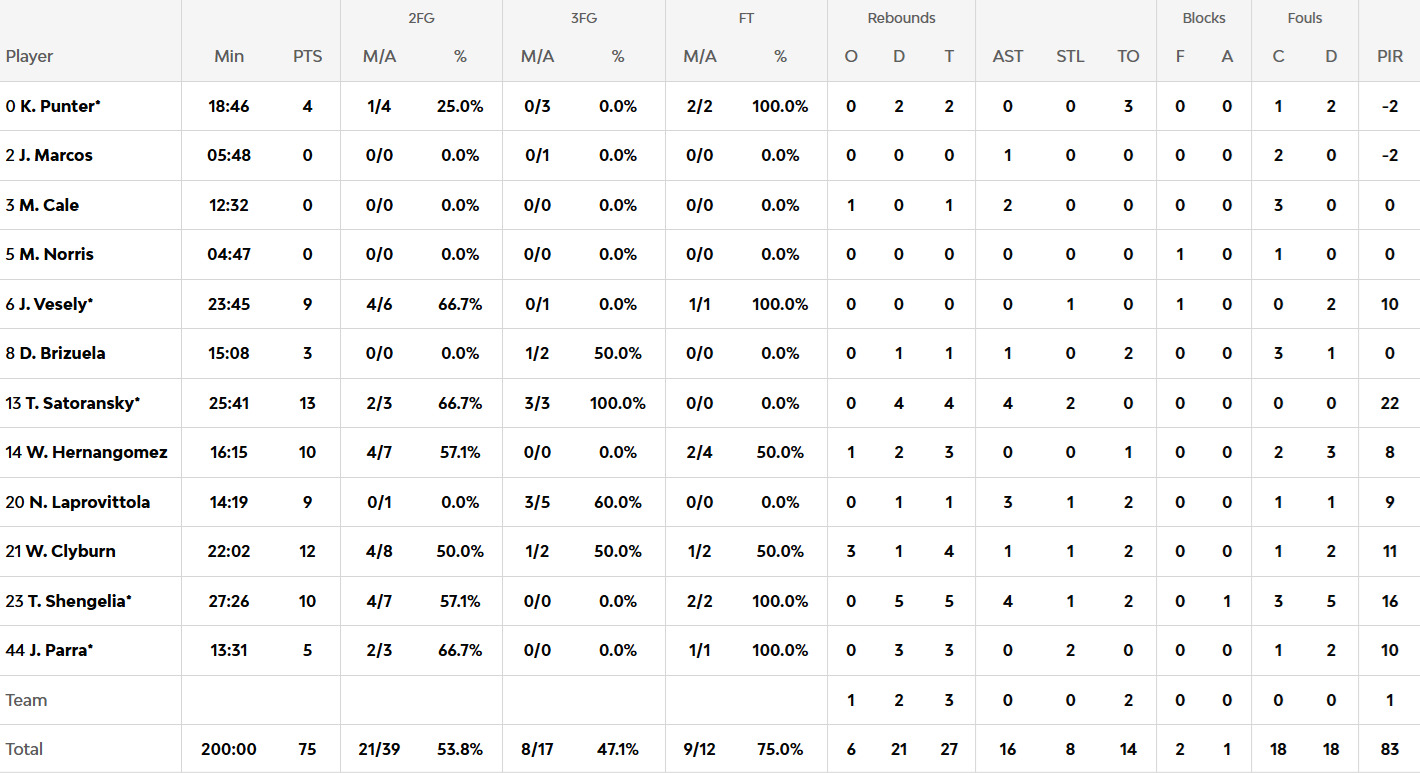Click the STL column header
The image size is (1420, 773).
pyautogui.click(x=1070, y=56)
